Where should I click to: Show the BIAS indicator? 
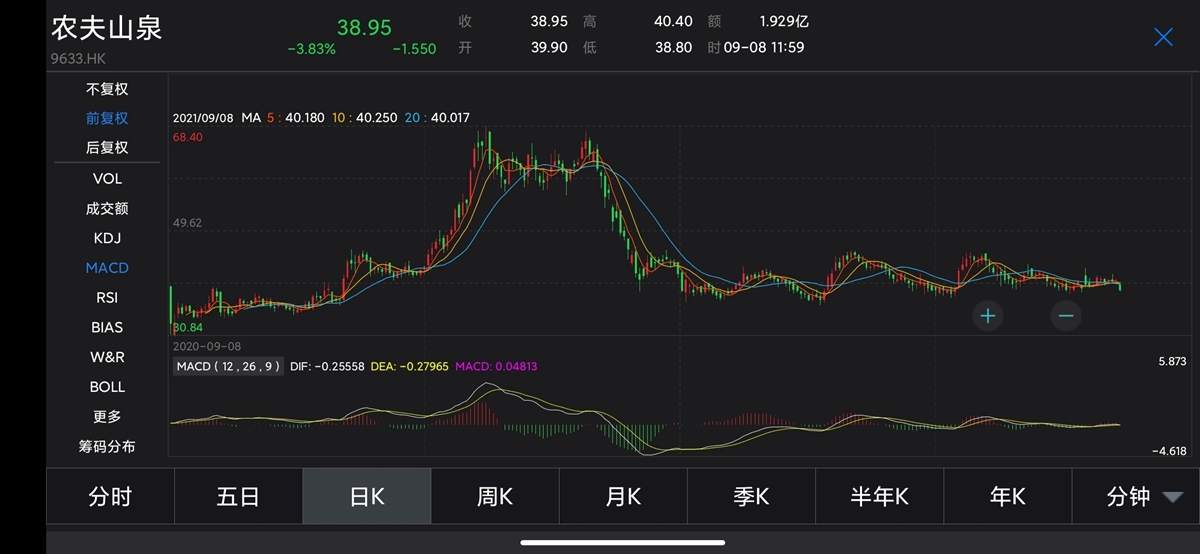tap(107, 327)
